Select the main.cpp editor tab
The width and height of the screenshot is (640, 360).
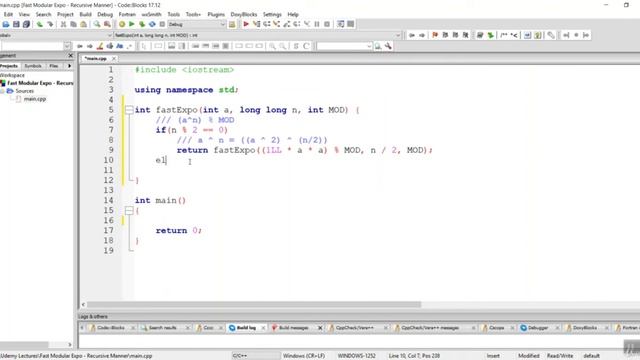(x=95, y=58)
